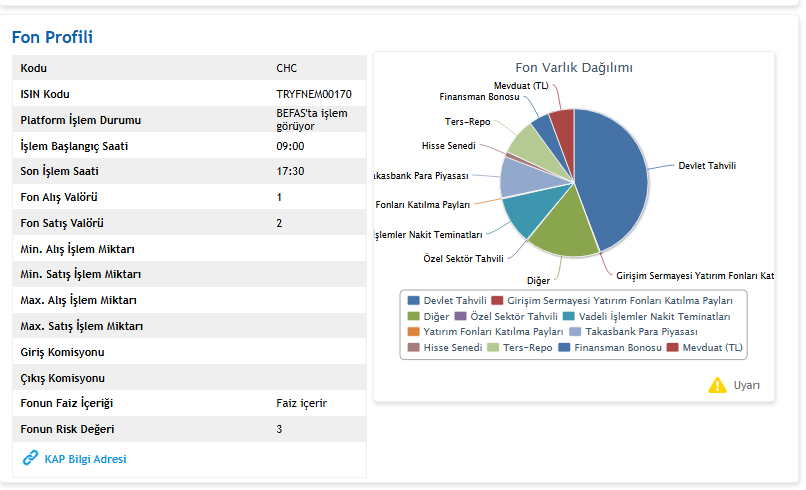Viewport: 806px width, 490px height.
Task: Click the Fon Varlık Dağılımı chart title
Action: coord(573,68)
